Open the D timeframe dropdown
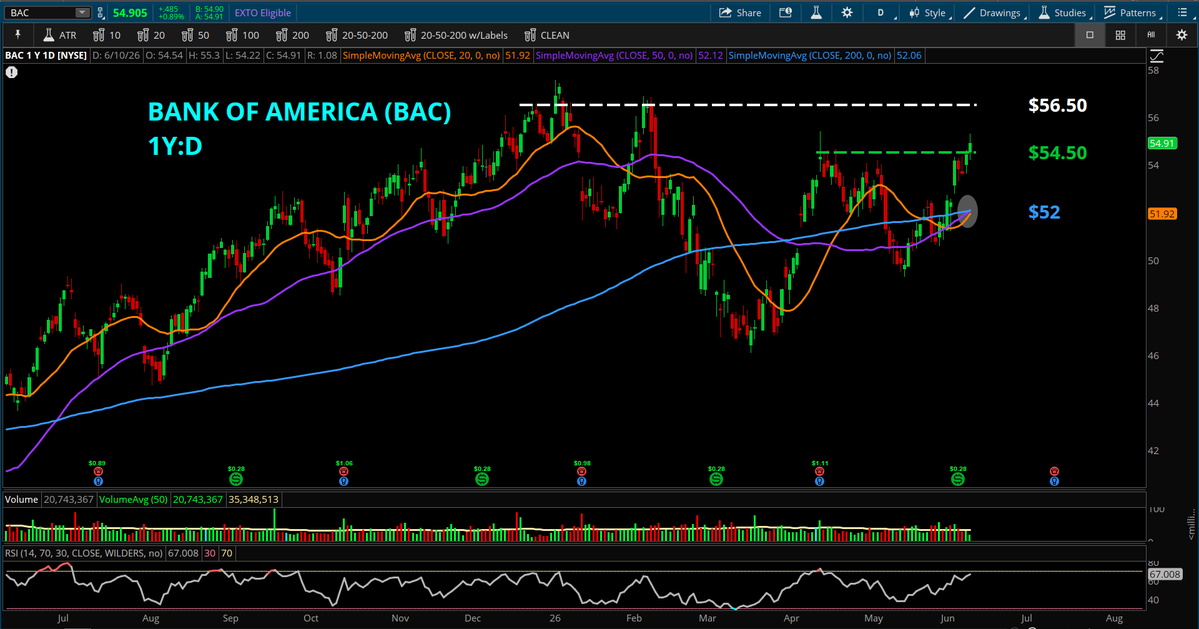 coord(881,13)
